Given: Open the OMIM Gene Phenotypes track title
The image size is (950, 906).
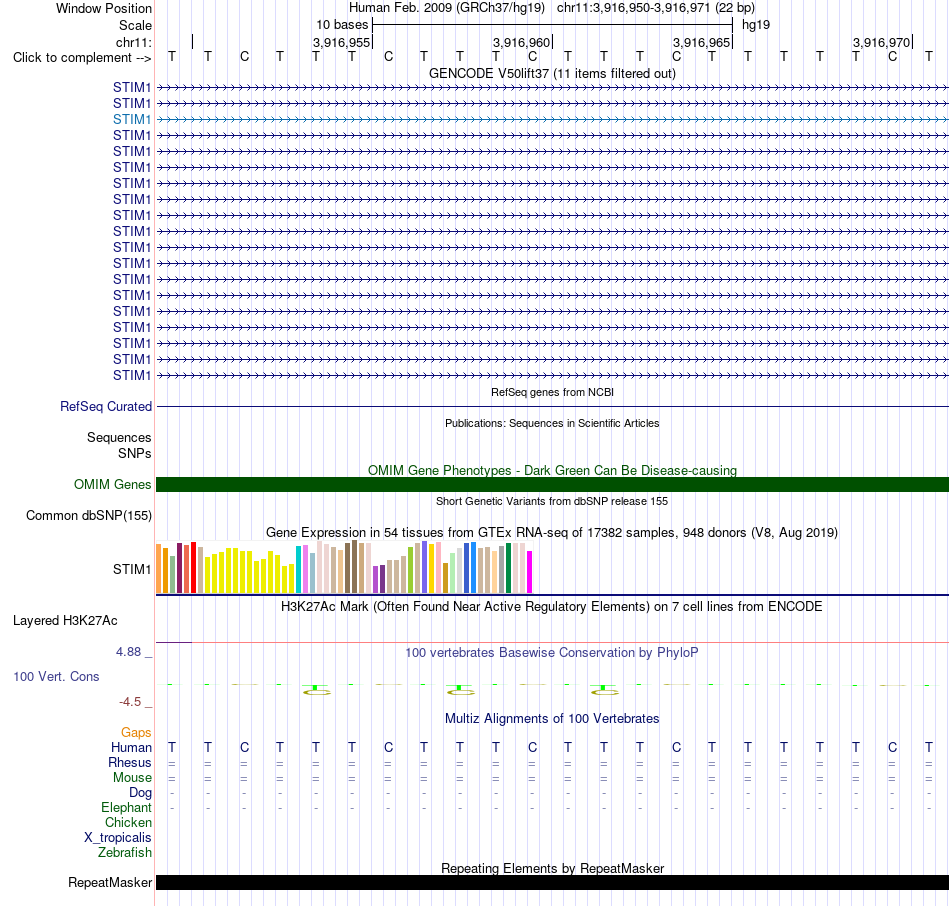Looking at the screenshot, I should (552, 470).
